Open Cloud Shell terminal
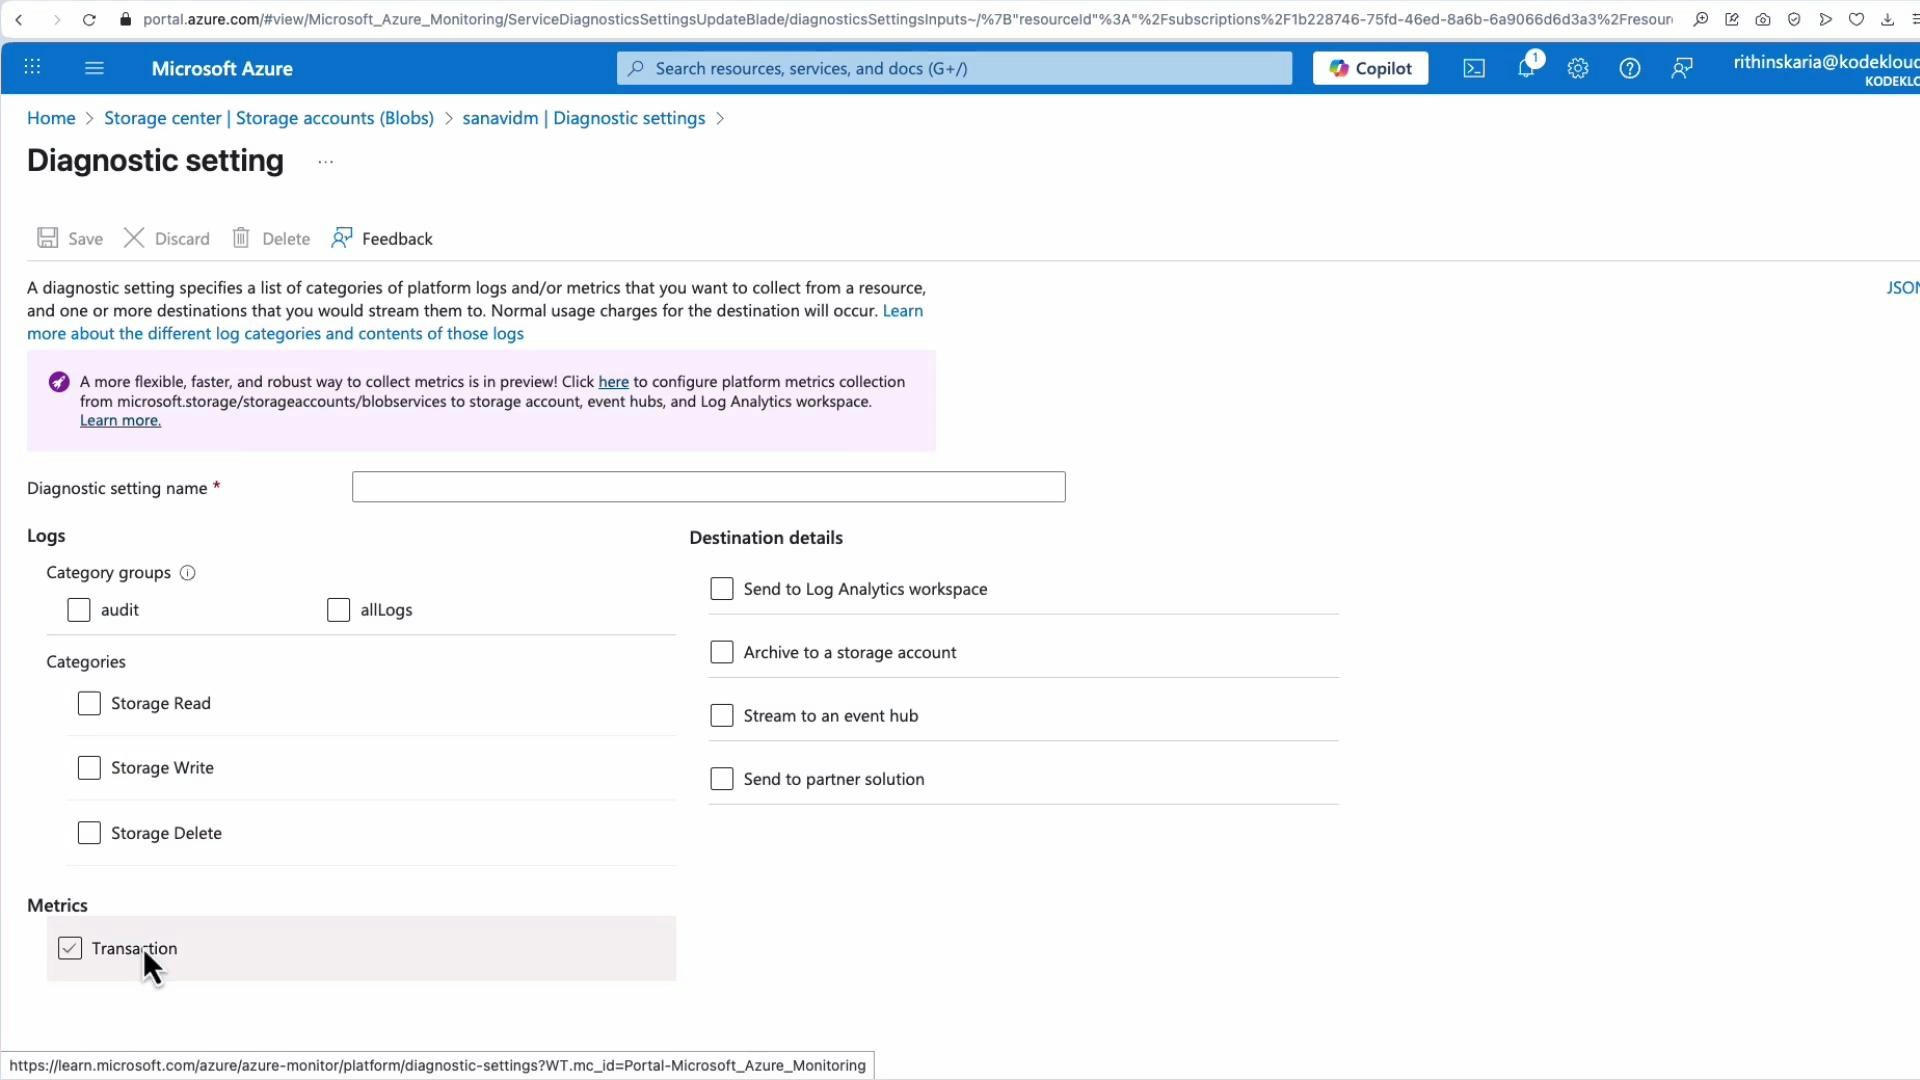The width and height of the screenshot is (1920, 1080). [1473, 68]
